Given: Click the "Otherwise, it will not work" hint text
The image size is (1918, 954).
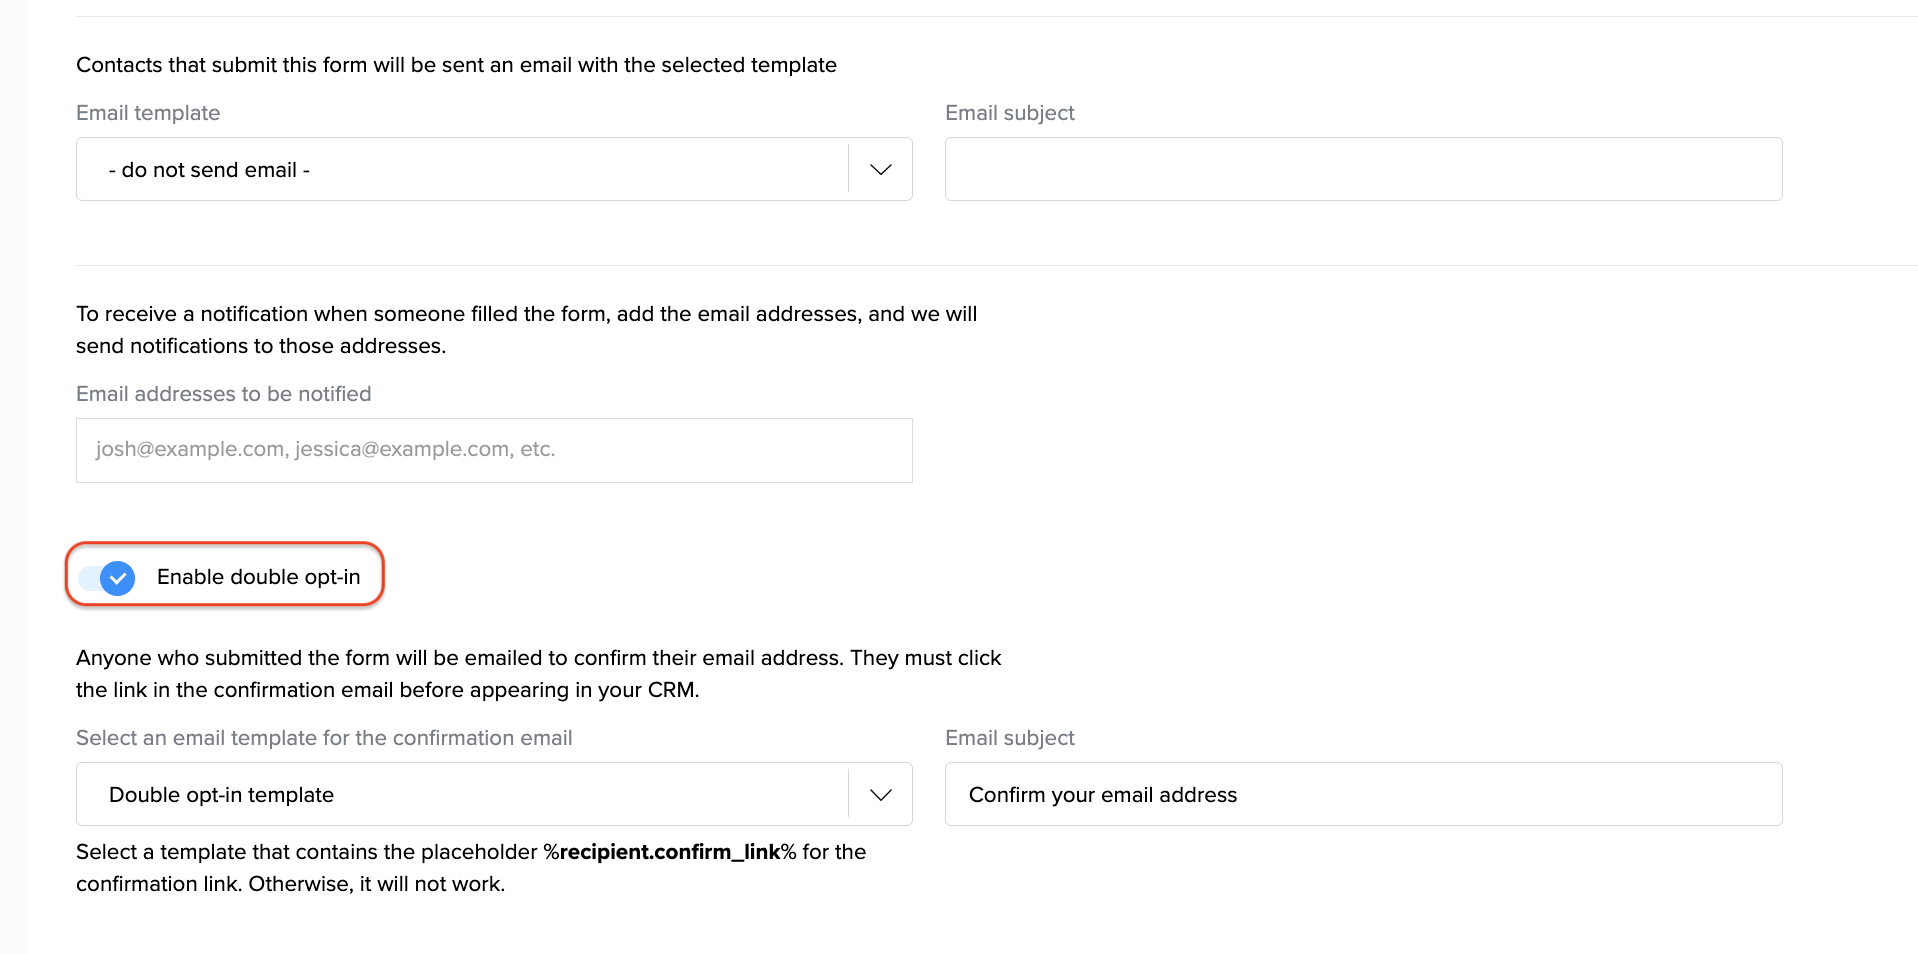Looking at the screenshot, I should coord(376,884).
